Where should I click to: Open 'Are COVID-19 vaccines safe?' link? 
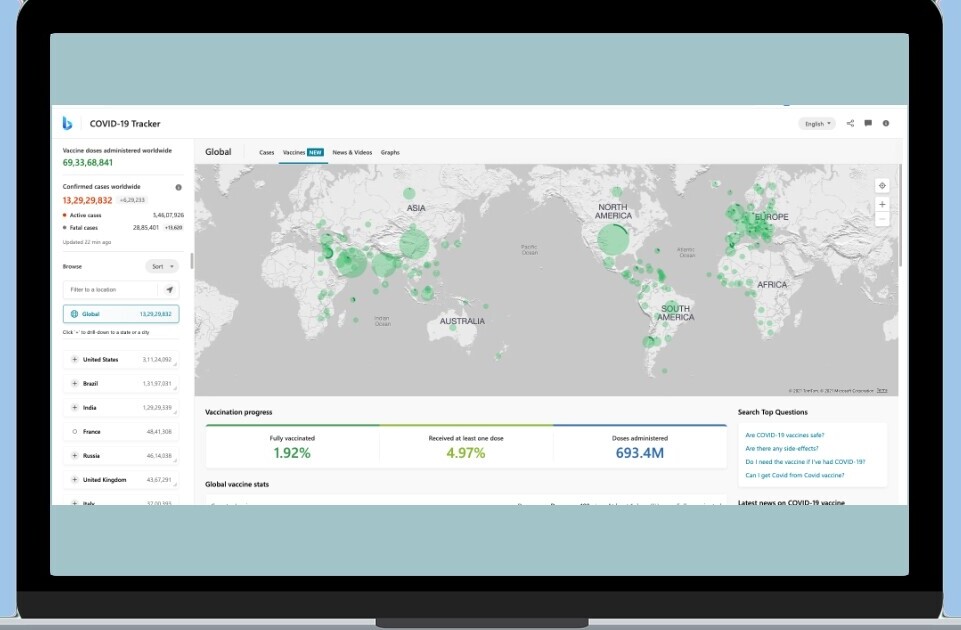(x=784, y=435)
